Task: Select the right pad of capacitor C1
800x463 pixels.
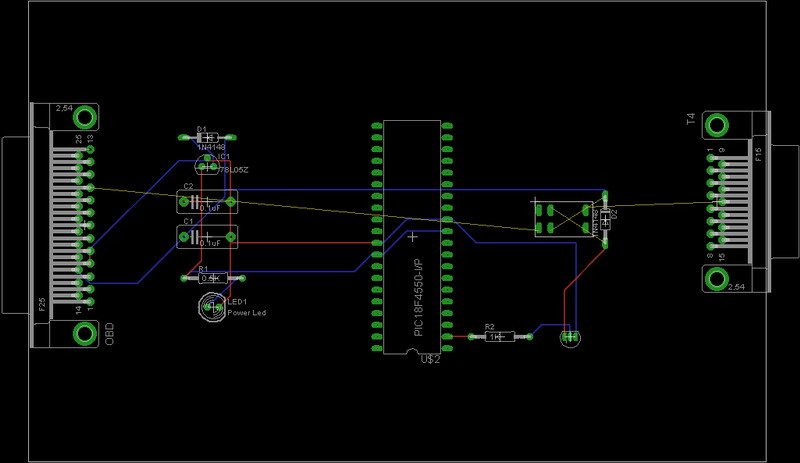Action: tap(231, 237)
